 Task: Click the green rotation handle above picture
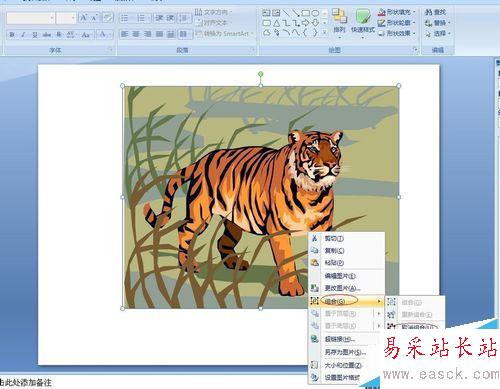coord(261,74)
